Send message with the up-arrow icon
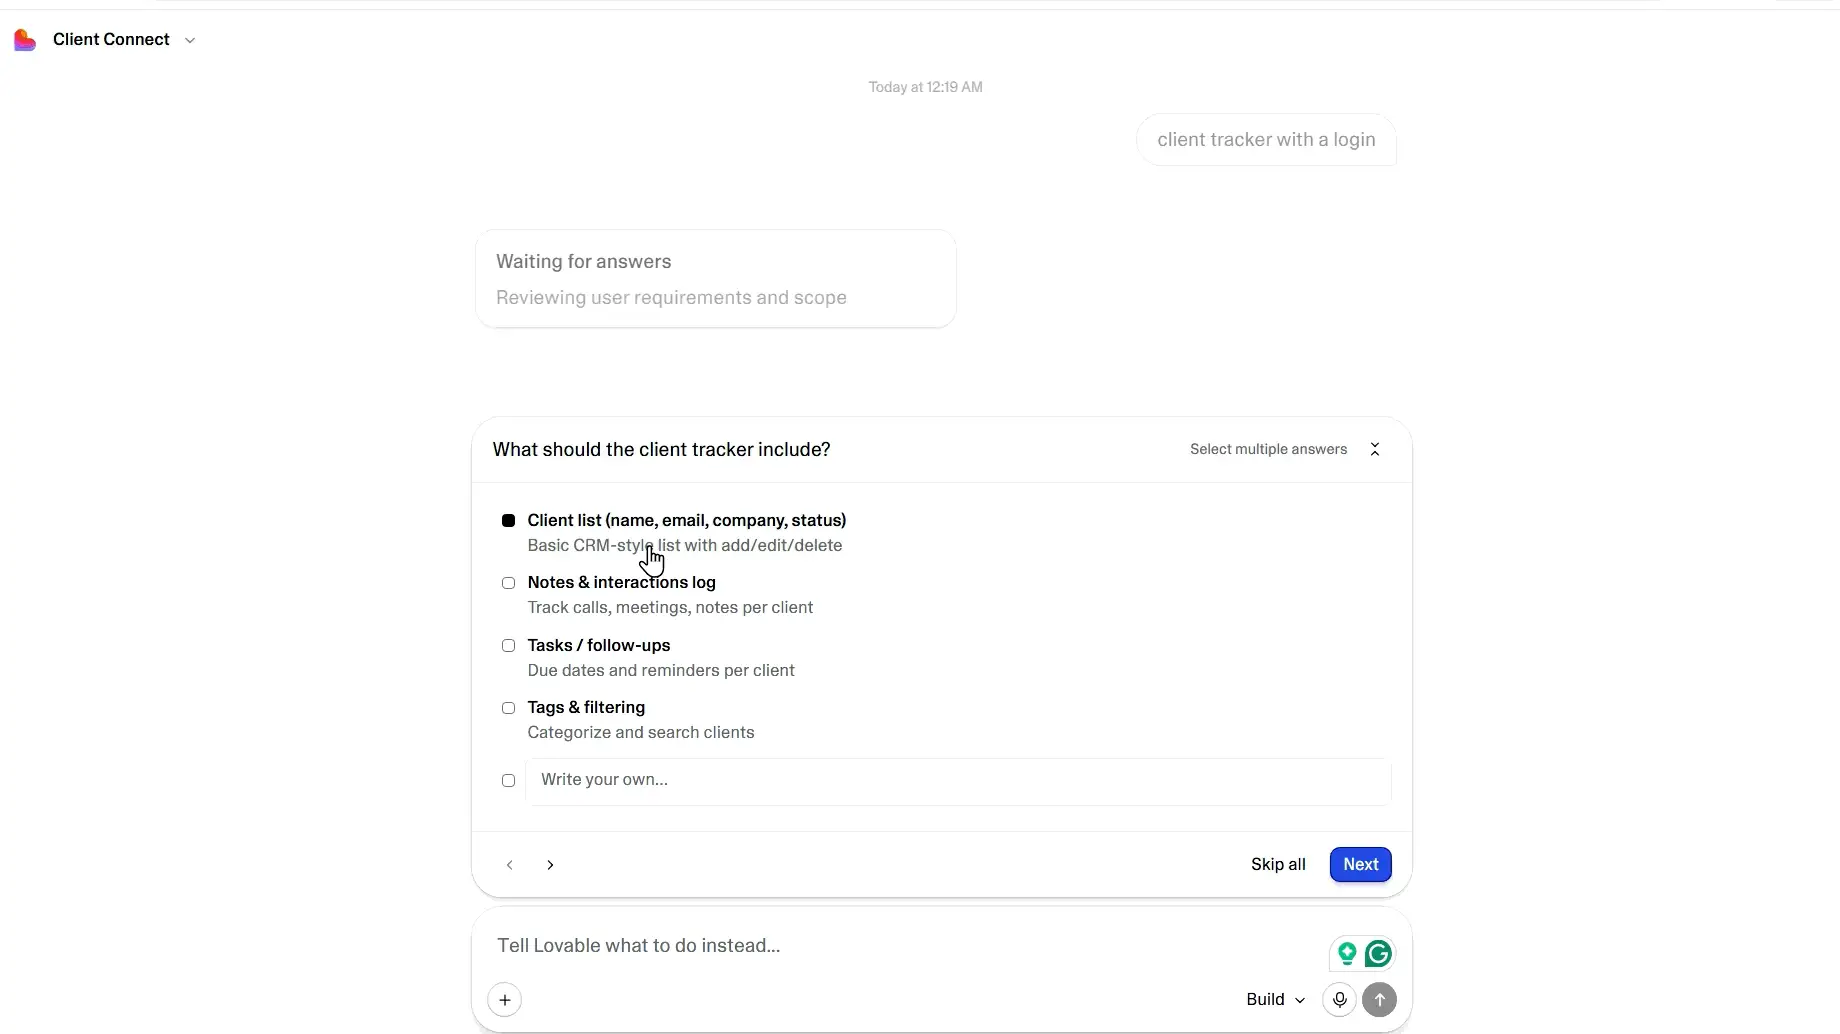Viewport: 1840px width, 1034px height. click(x=1379, y=1000)
